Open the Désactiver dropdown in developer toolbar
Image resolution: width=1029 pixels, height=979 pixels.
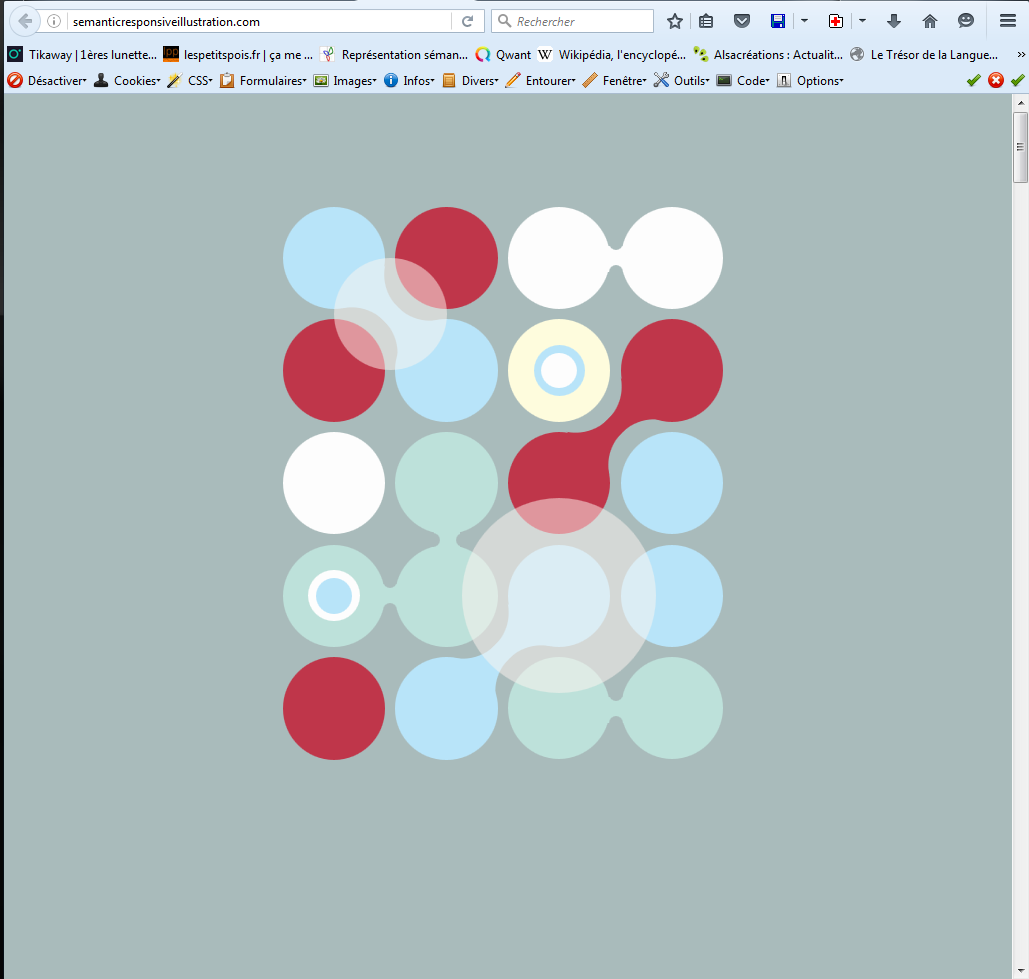[47, 81]
